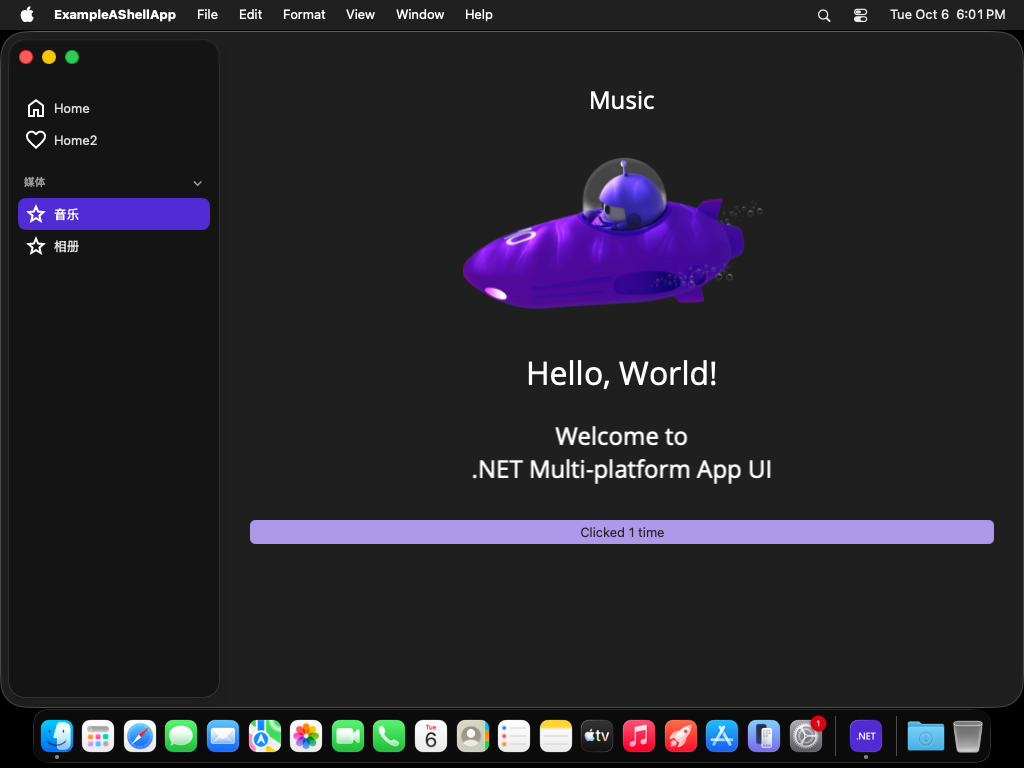The image size is (1024, 768).
Task: Open Launchpad from the Dock
Action: pos(98,736)
